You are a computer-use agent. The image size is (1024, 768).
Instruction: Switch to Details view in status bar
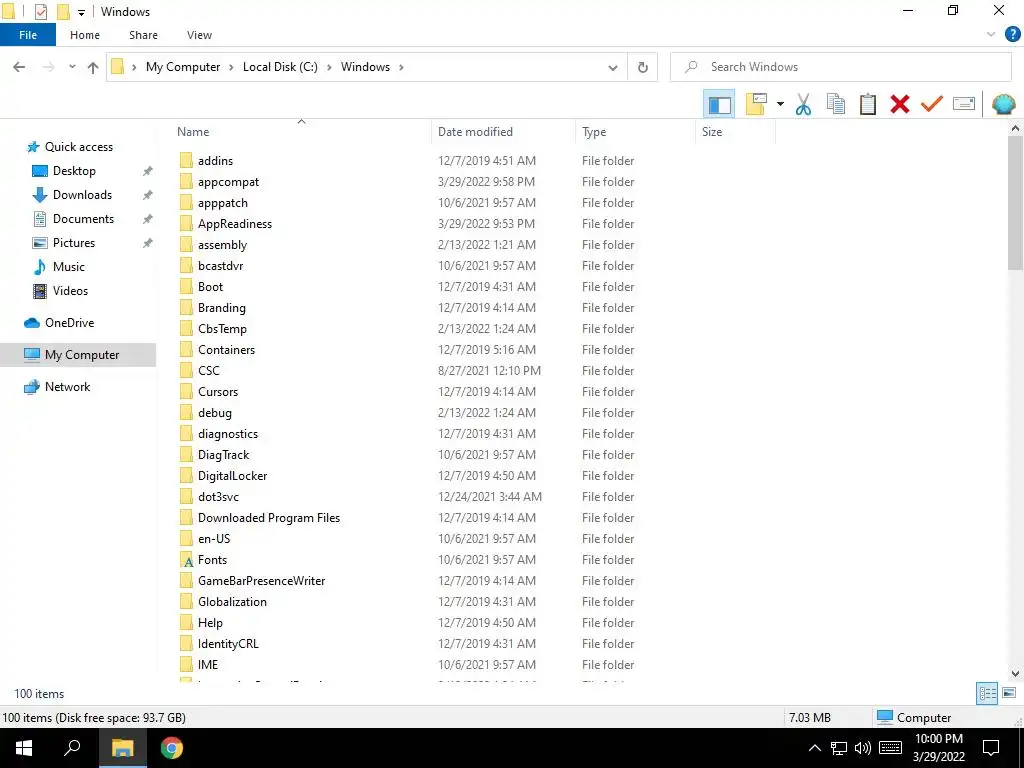click(987, 694)
